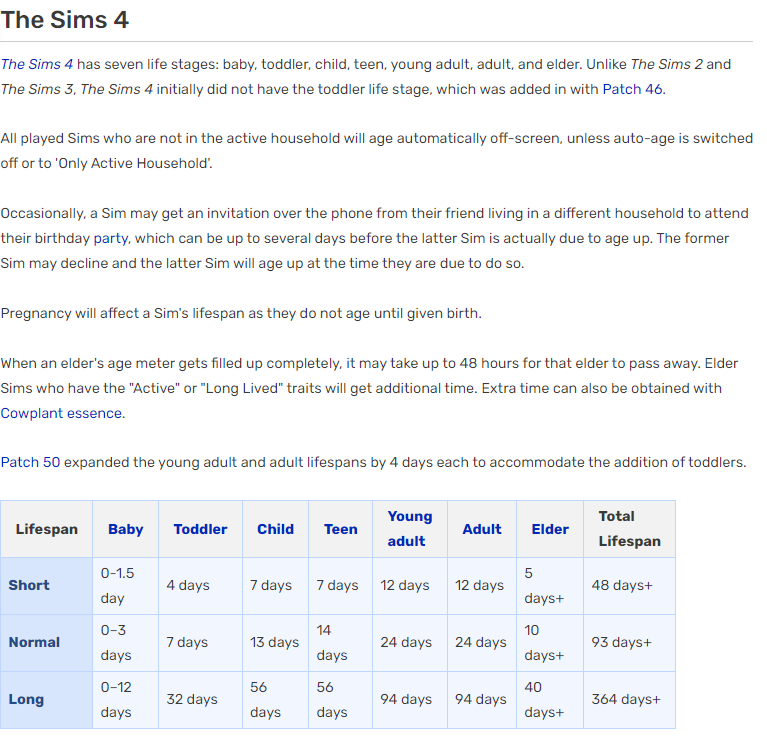Follow the Adult column header link
This screenshot has width=767, height=736.
coord(481,529)
